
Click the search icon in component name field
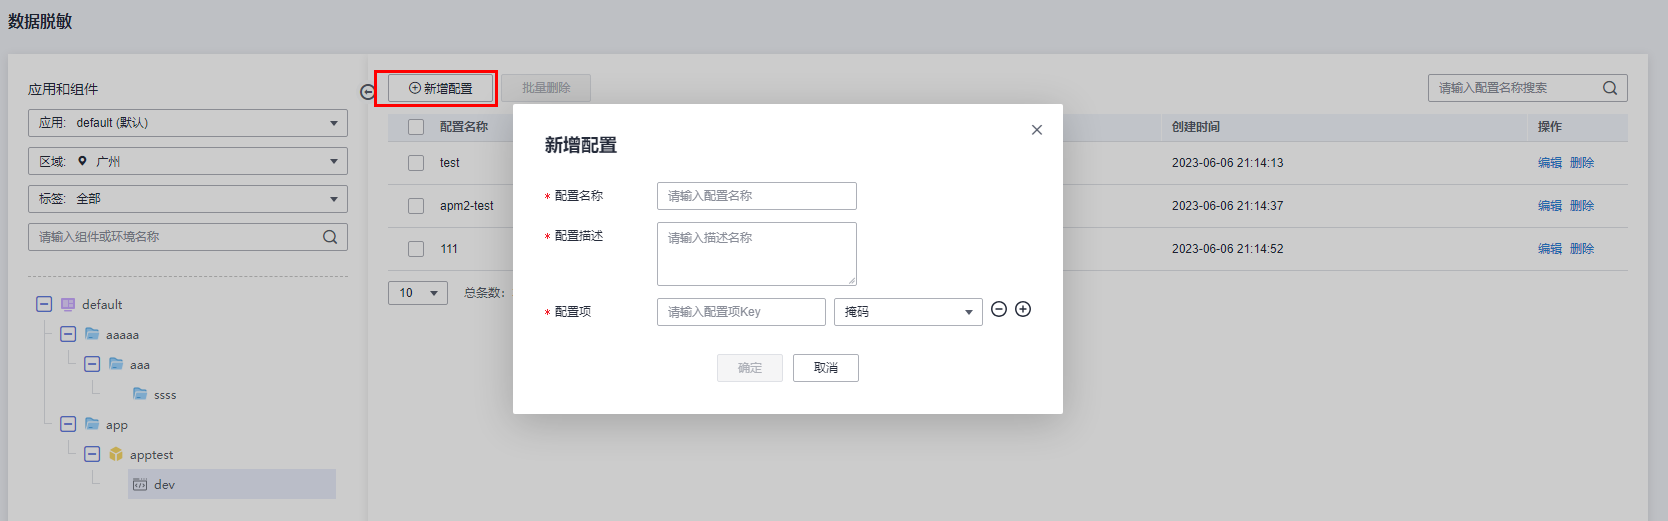tap(330, 237)
